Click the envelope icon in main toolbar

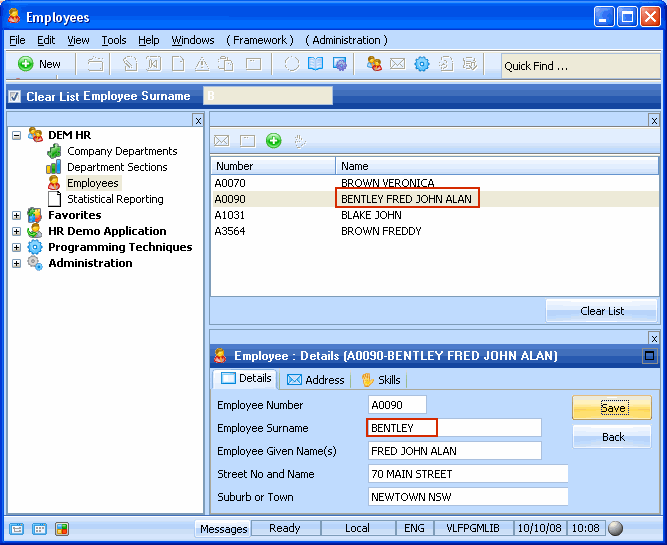pyautogui.click(x=397, y=64)
